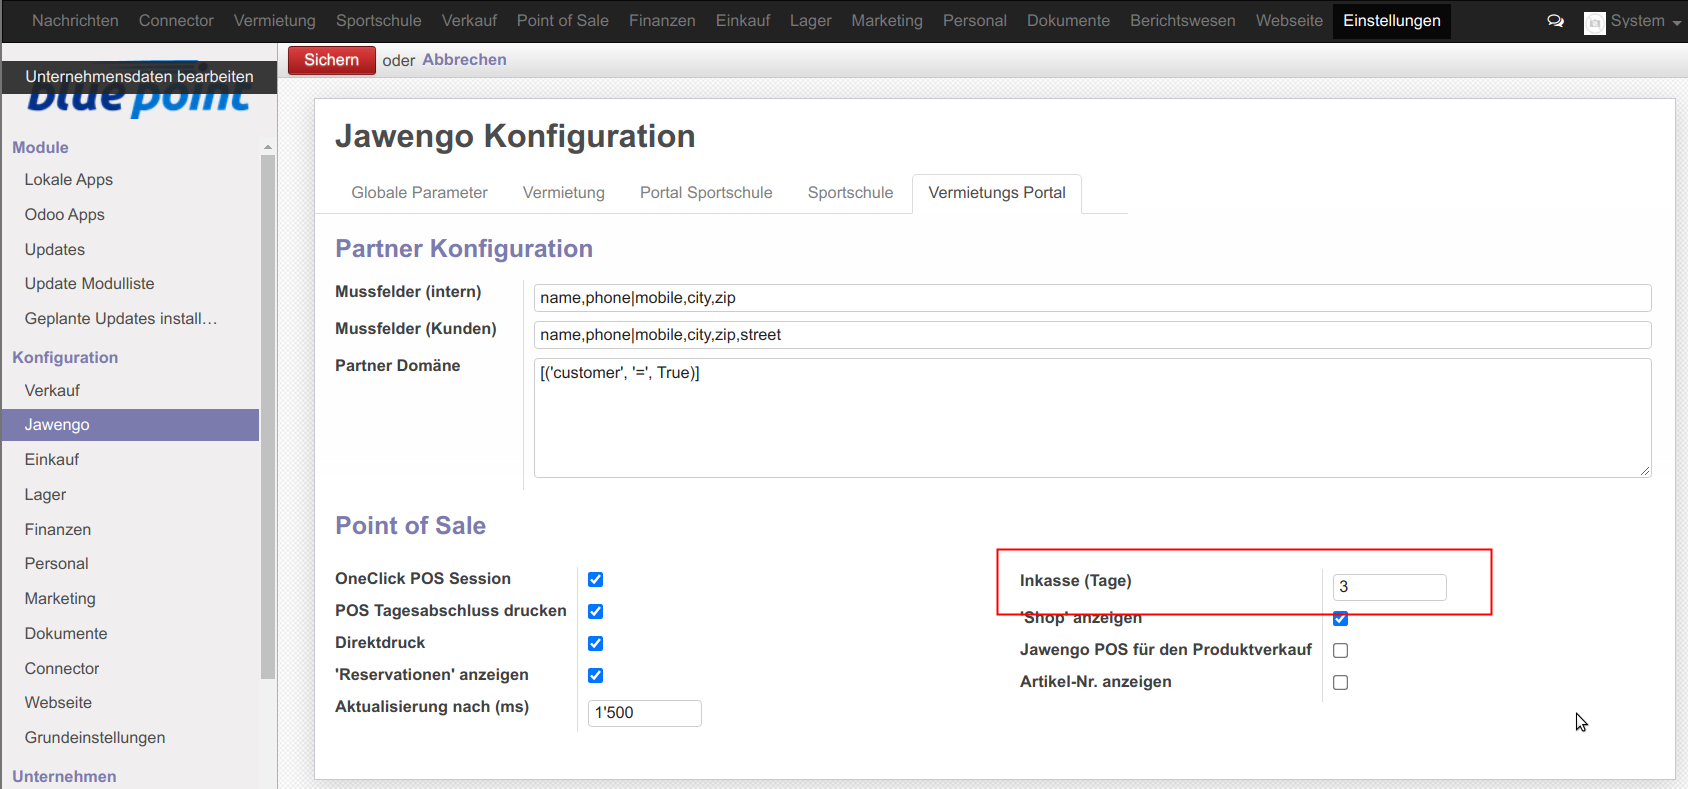
Task: Open Finanzen in top menu bar
Action: click(662, 21)
